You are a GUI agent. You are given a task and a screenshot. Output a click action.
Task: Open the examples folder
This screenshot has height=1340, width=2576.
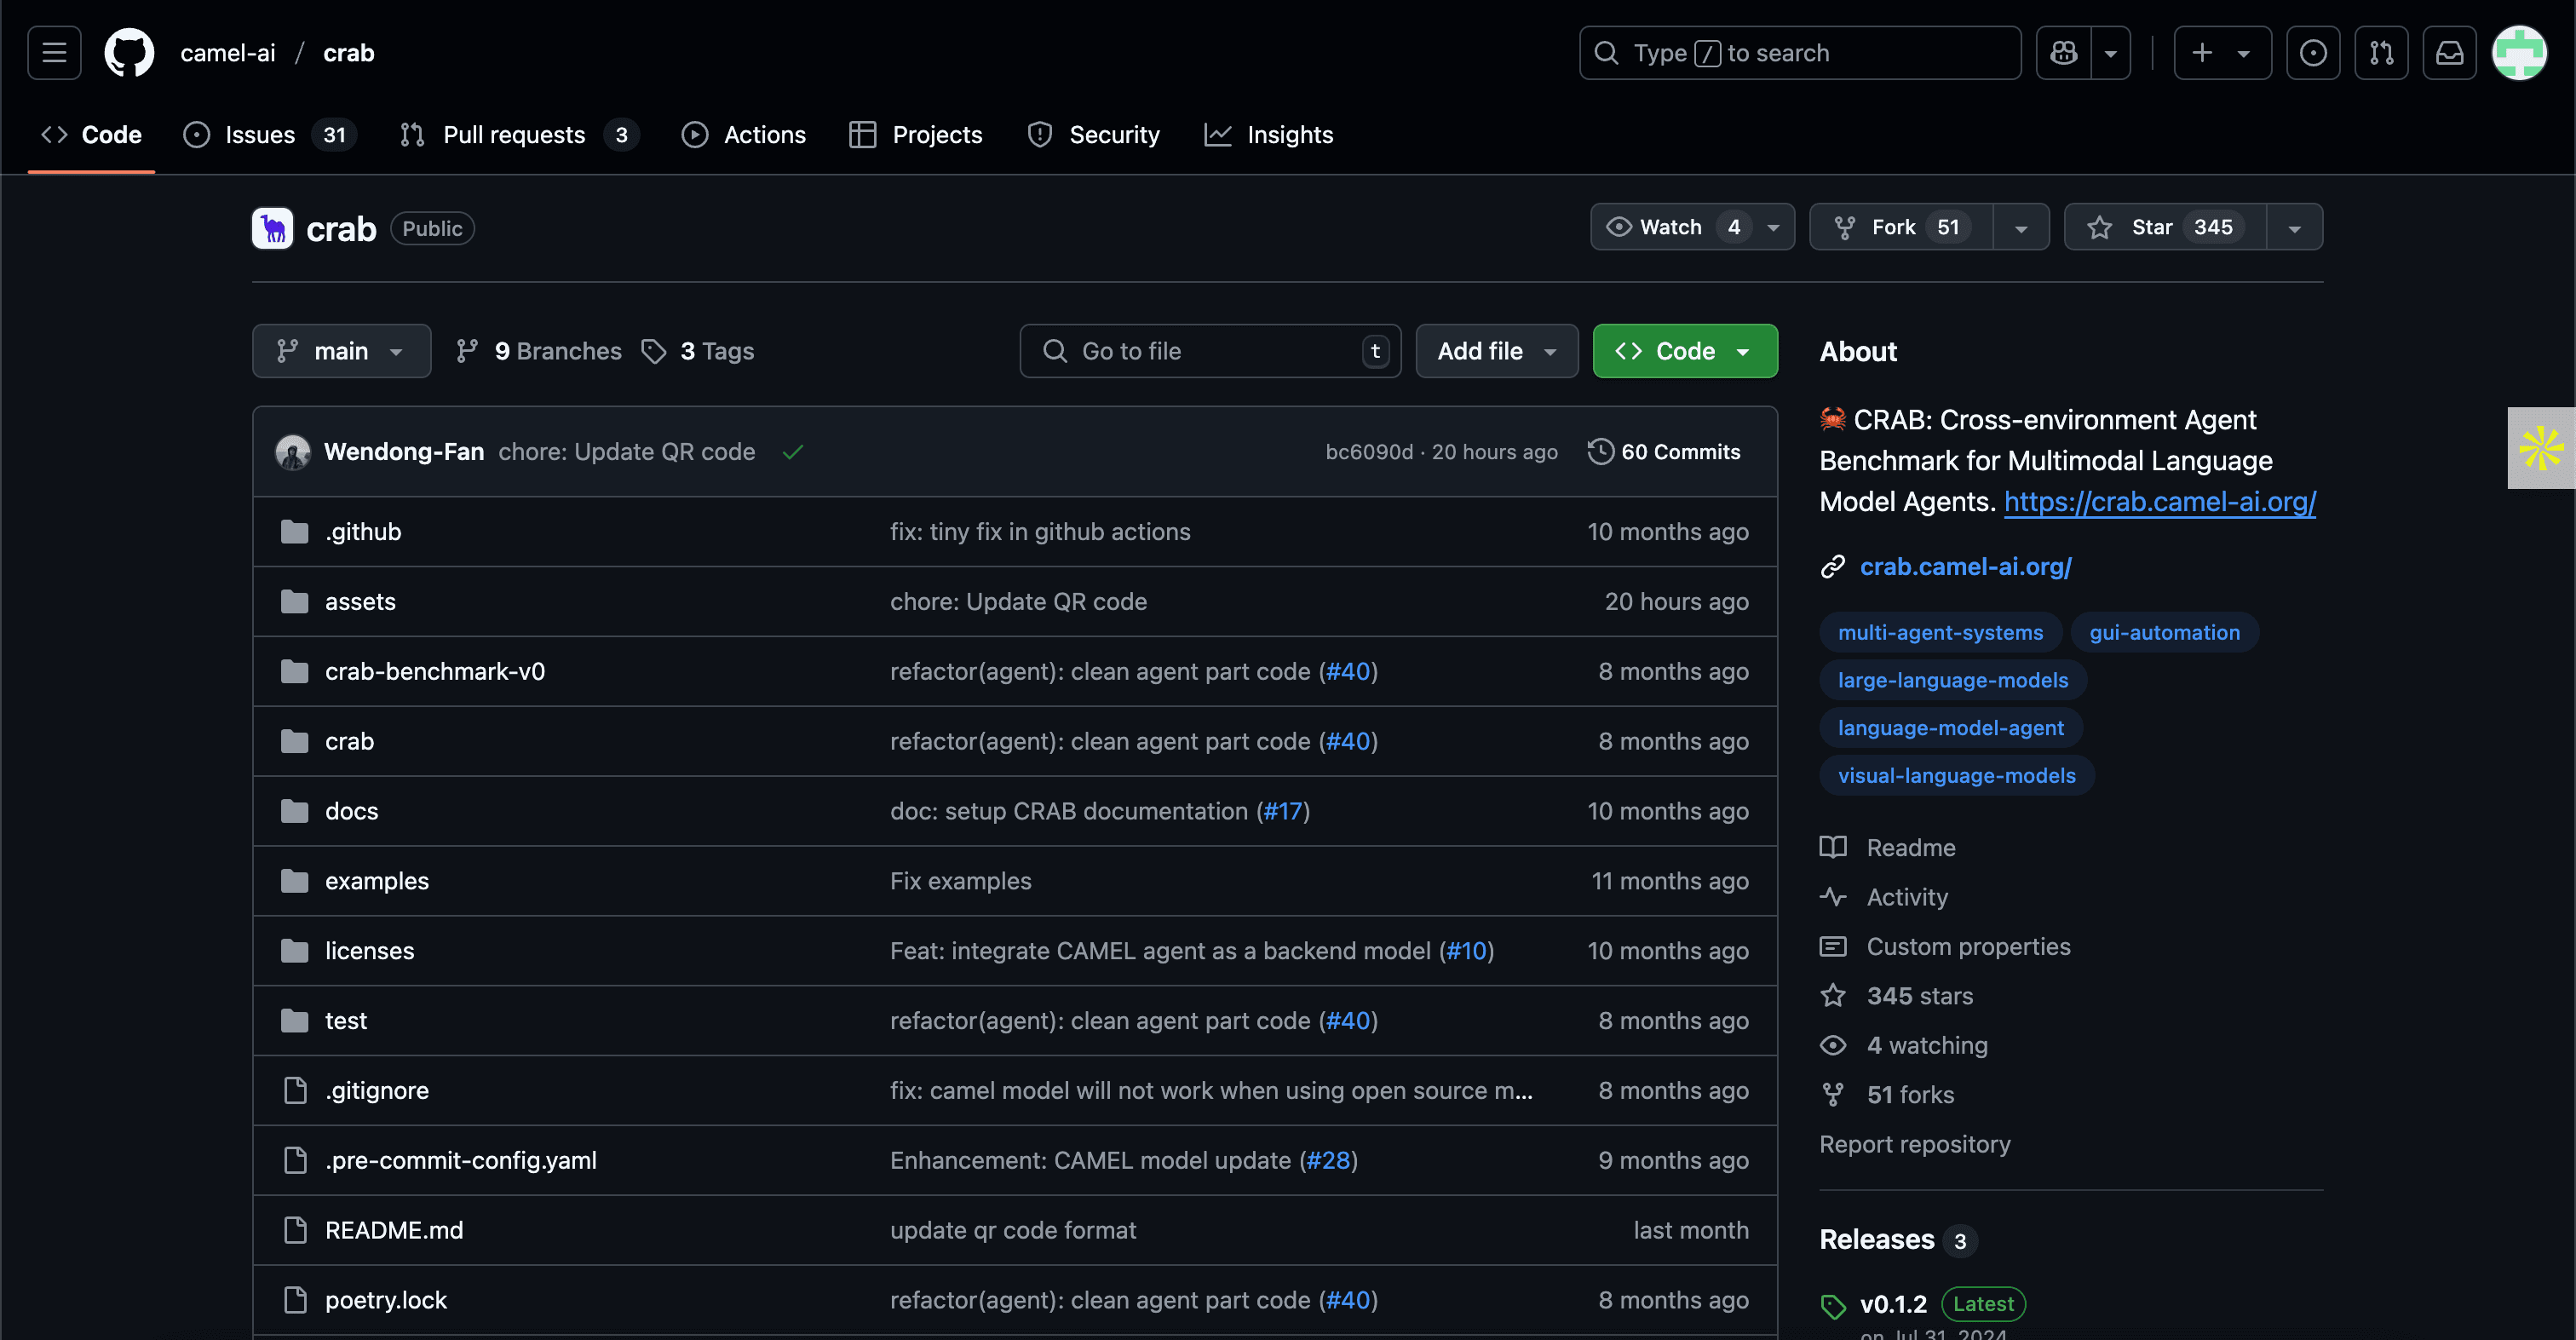[377, 882]
